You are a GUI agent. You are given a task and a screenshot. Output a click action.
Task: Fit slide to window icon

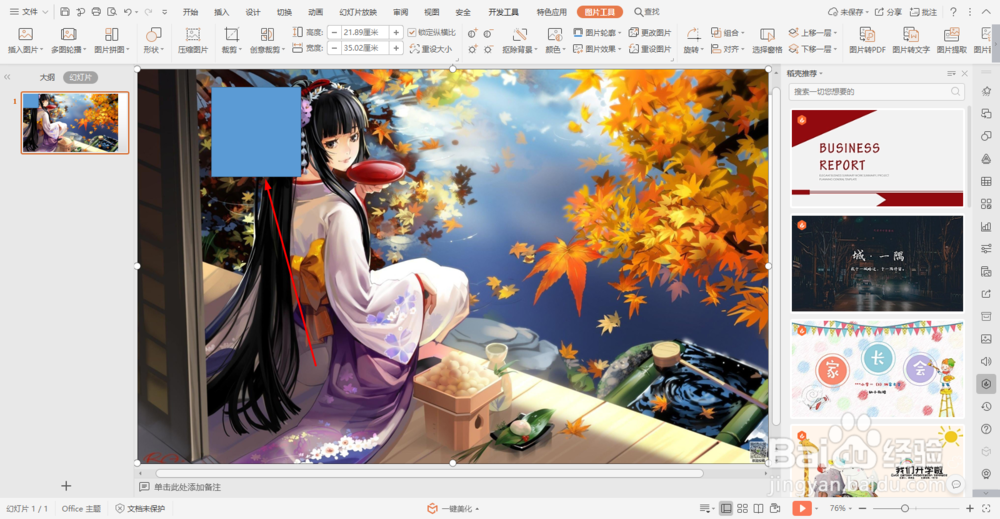pos(987,508)
